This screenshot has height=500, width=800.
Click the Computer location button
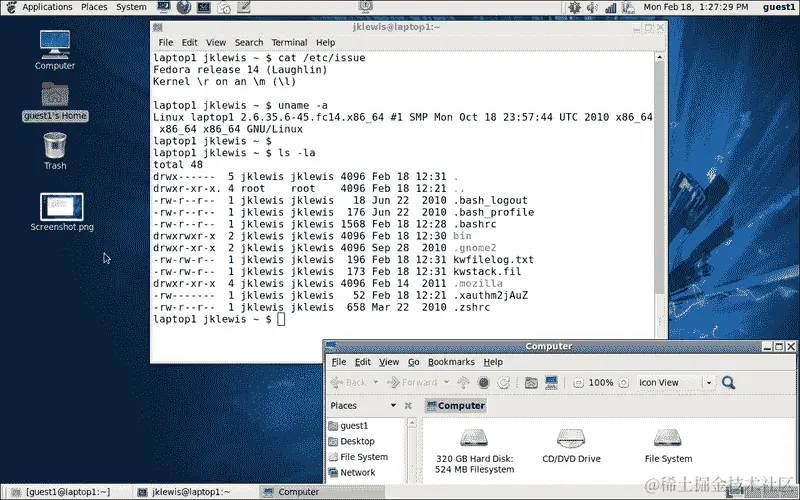456,406
